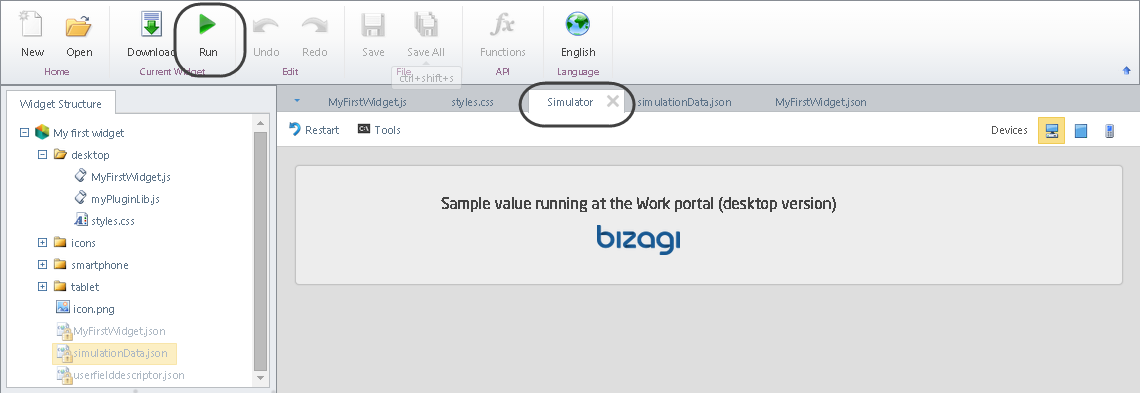
Task: Expand the icons folder
Action: coord(42,243)
